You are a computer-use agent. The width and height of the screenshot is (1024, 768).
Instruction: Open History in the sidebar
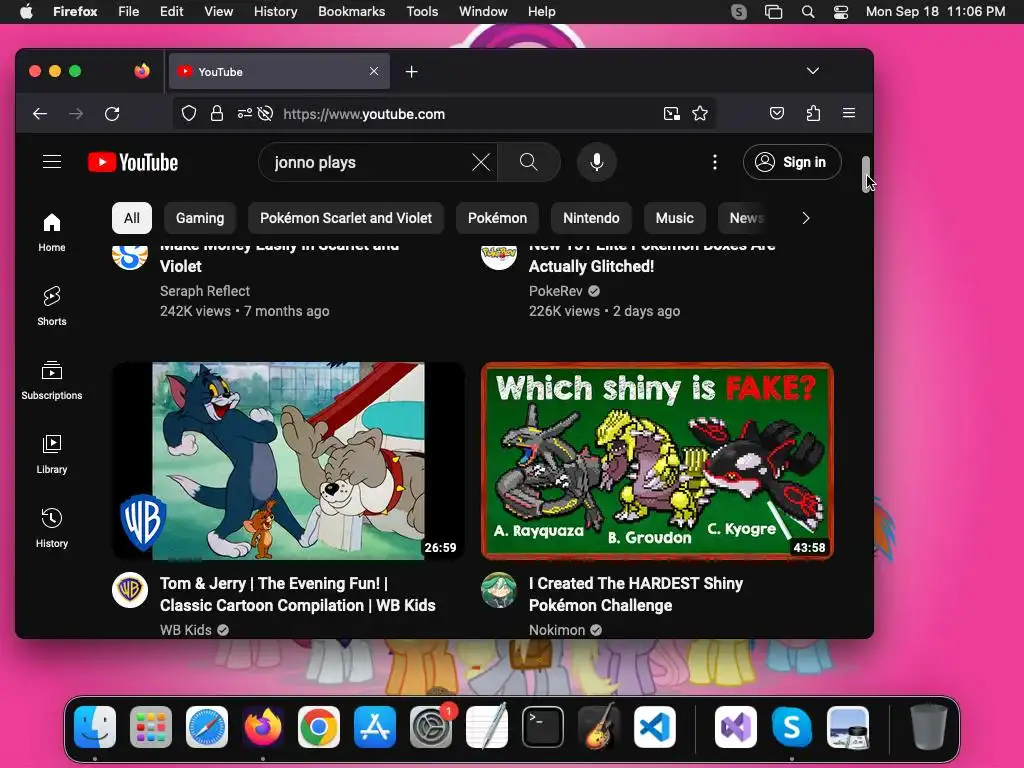[52, 528]
